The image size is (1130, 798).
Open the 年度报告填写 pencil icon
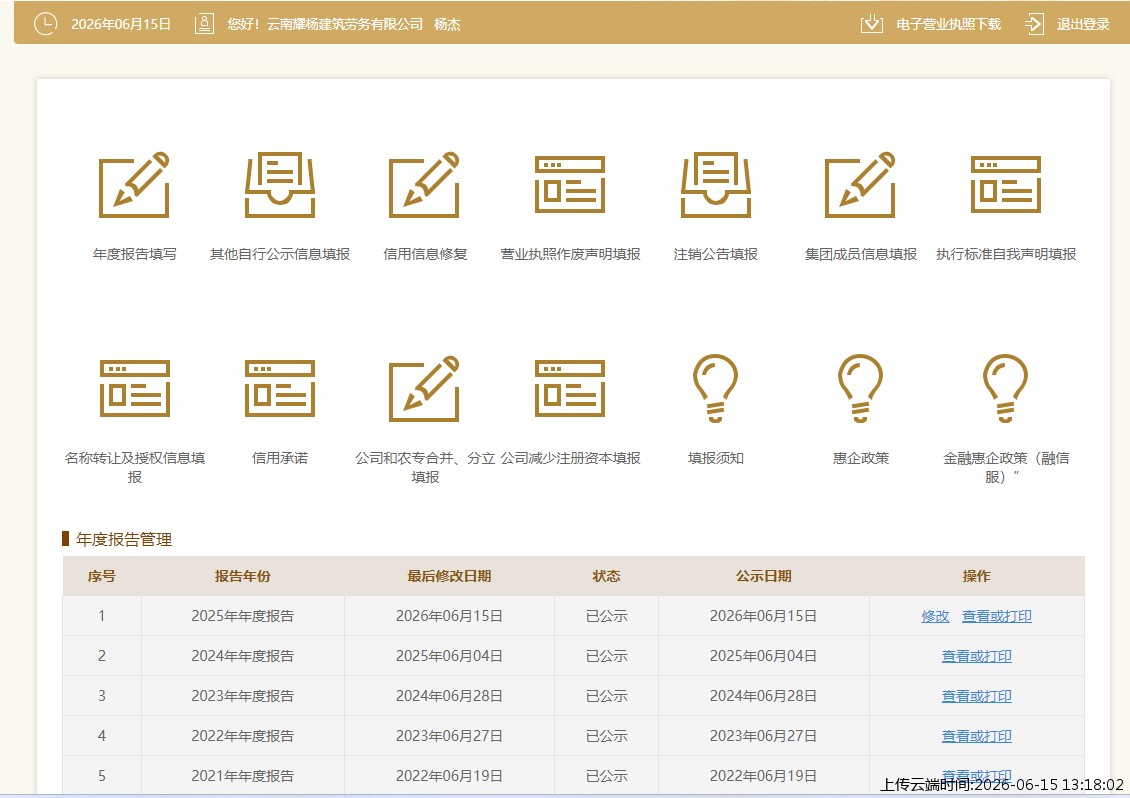pyautogui.click(x=134, y=185)
